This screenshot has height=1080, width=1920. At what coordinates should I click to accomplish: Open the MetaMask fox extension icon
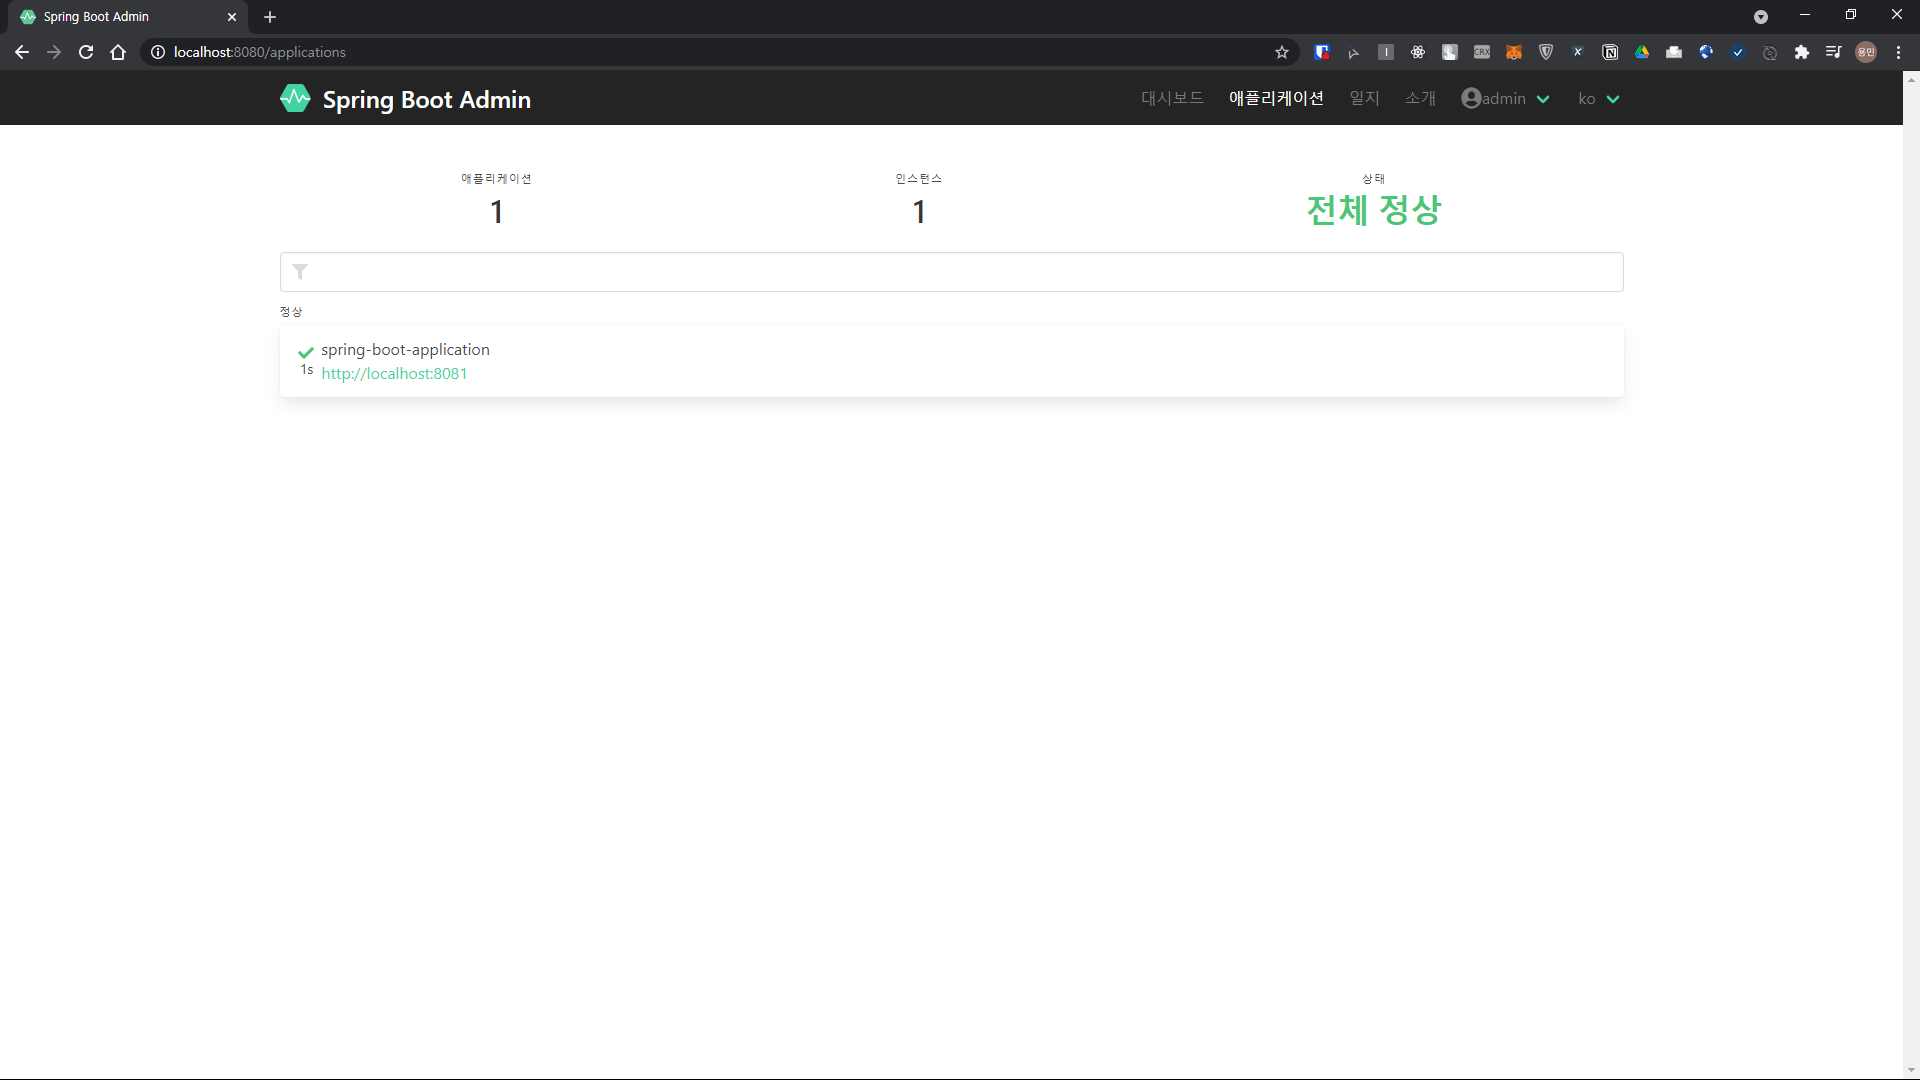[1514, 52]
